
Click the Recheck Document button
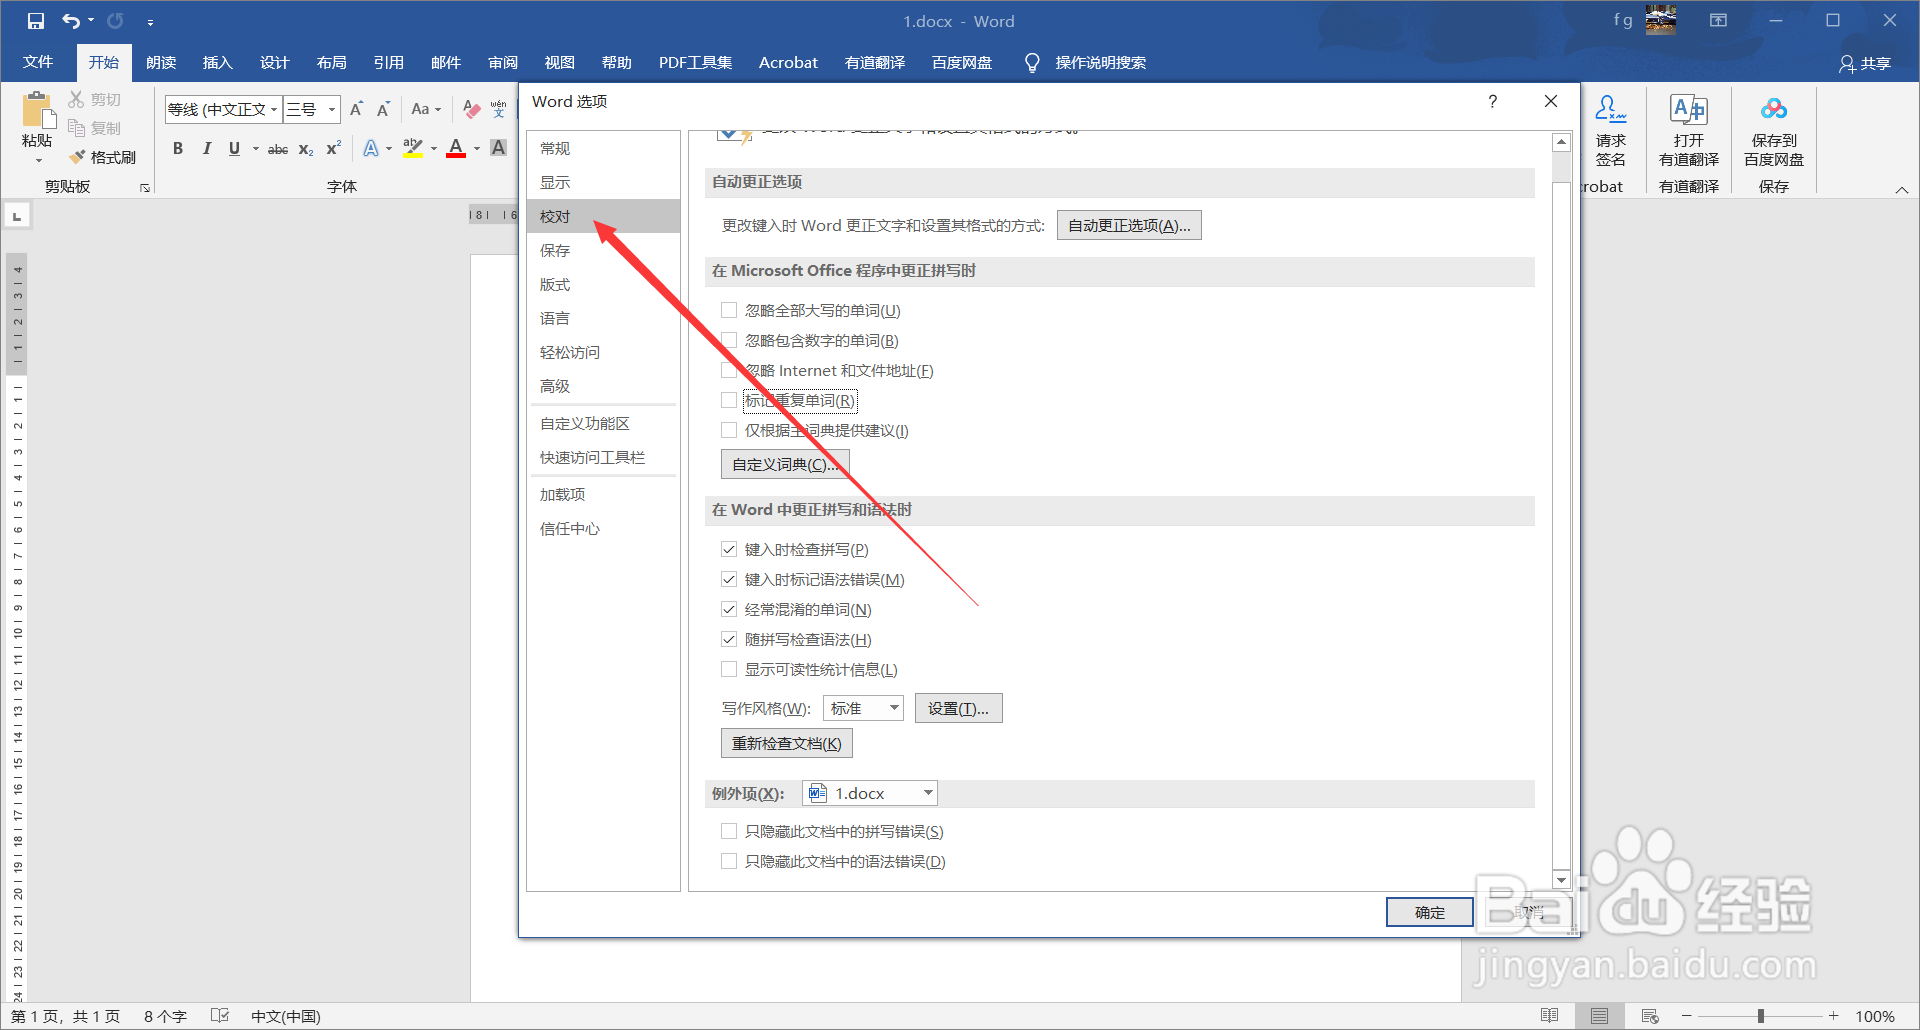(786, 743)
